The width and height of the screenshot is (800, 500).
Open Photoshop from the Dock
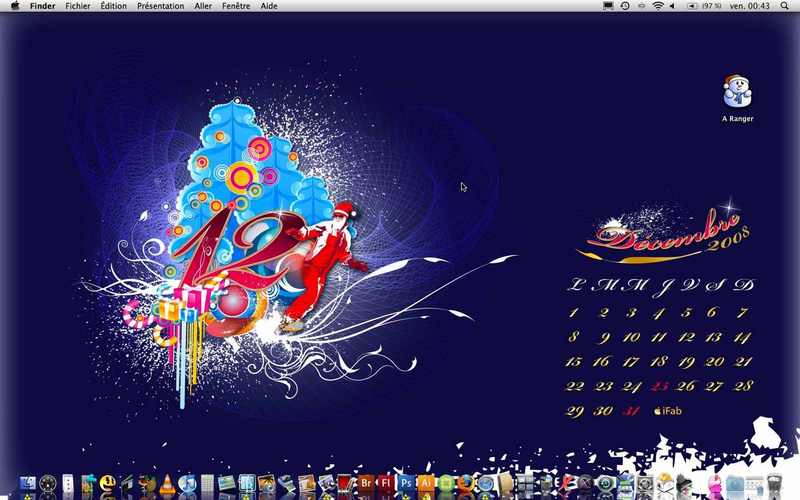click(x=406, y=483)
